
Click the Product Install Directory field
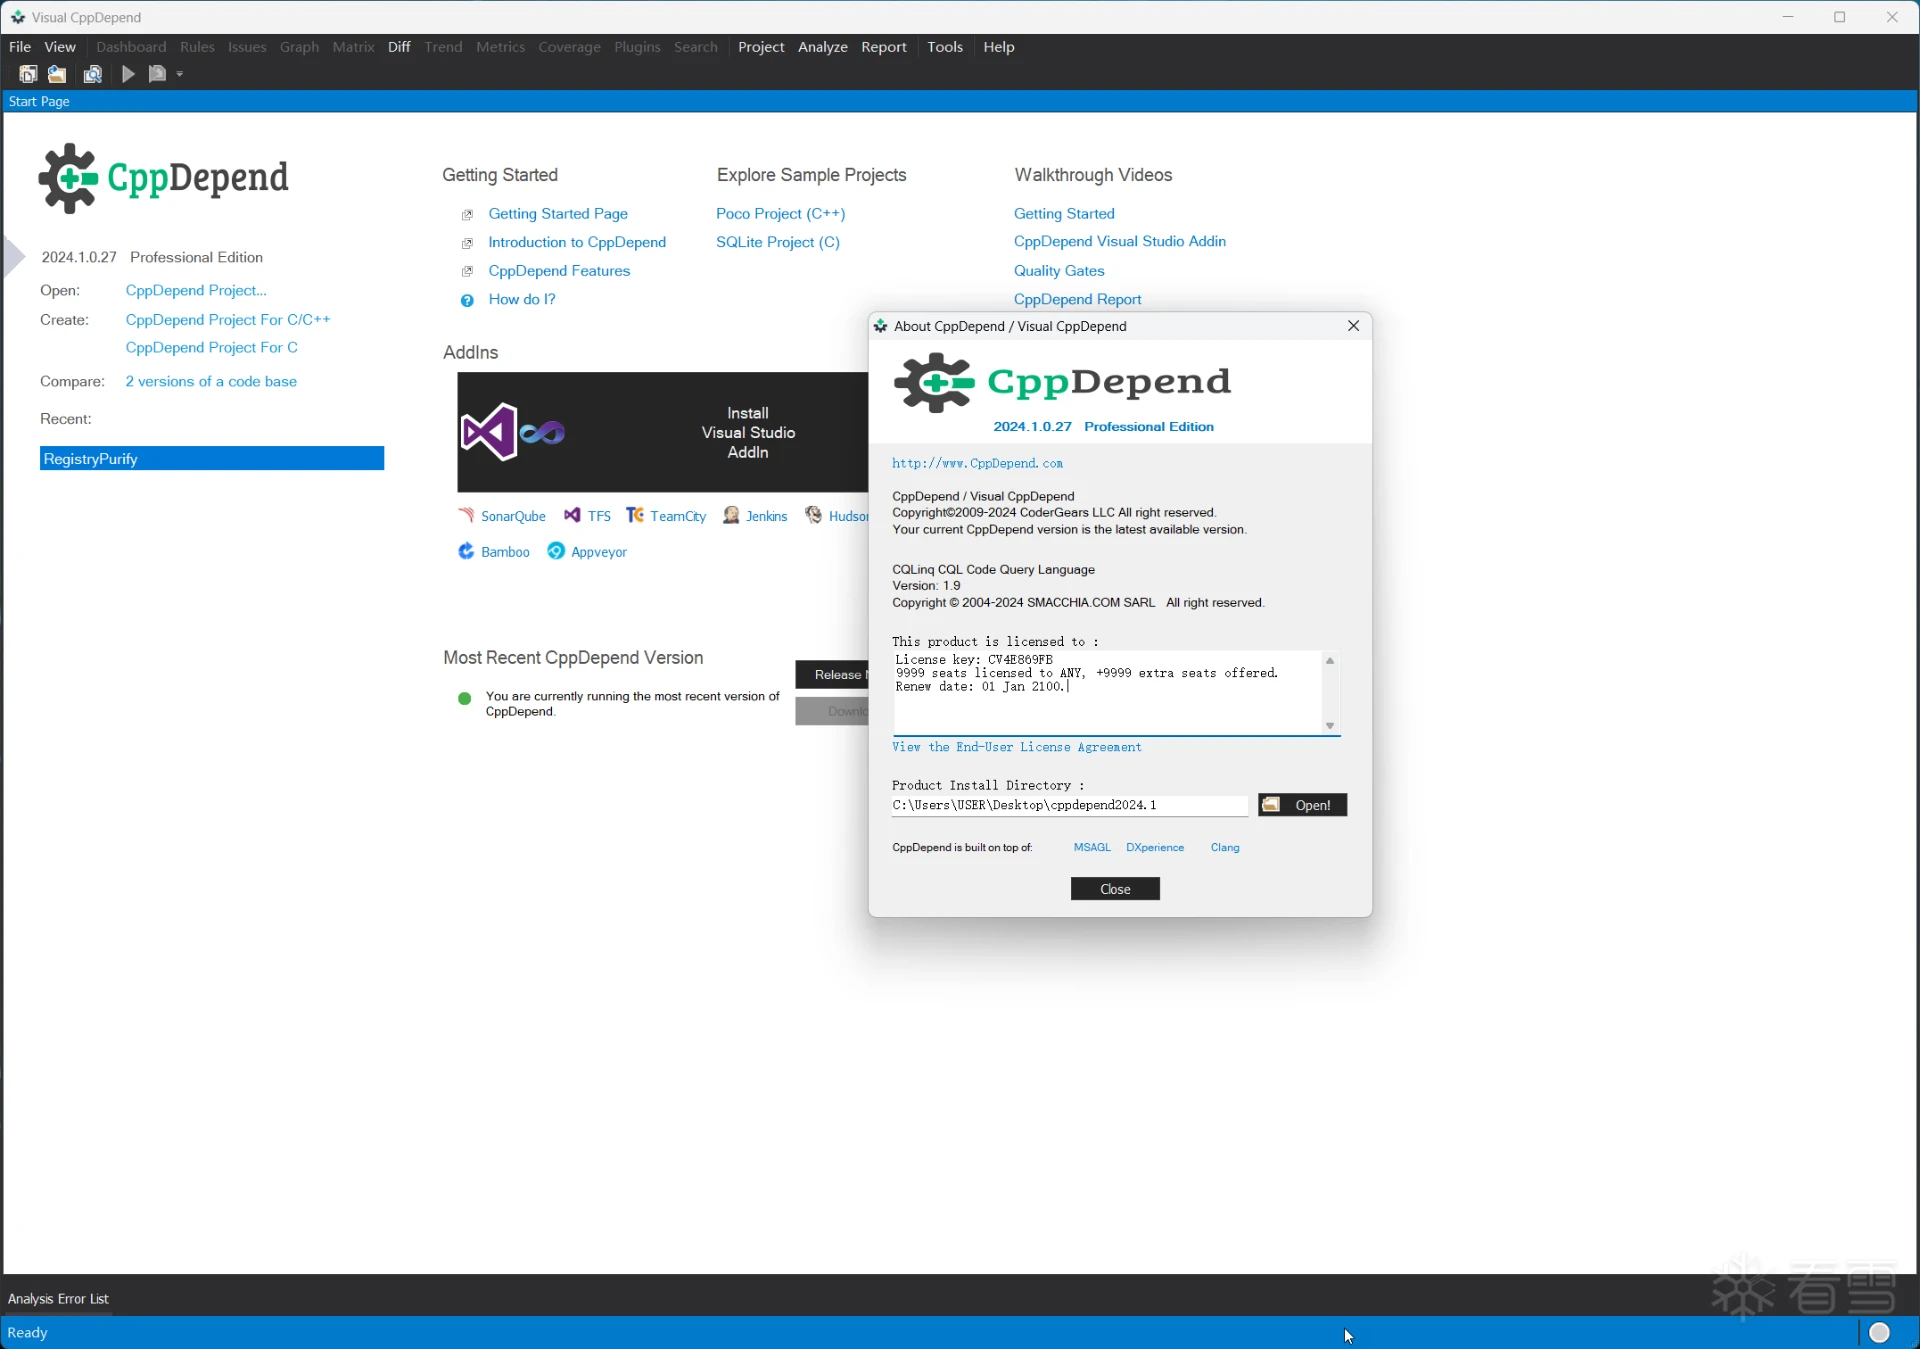[1069, 805]
